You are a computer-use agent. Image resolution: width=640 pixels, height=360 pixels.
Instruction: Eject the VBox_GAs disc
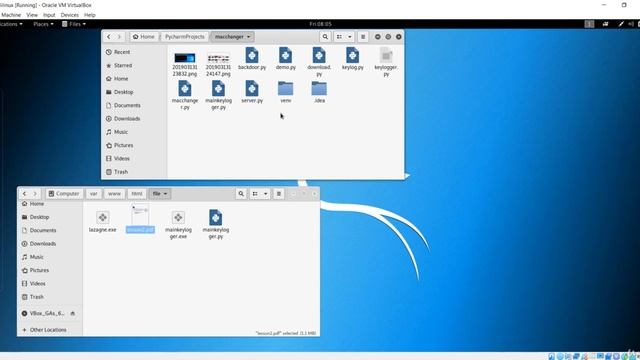[73, 313]
